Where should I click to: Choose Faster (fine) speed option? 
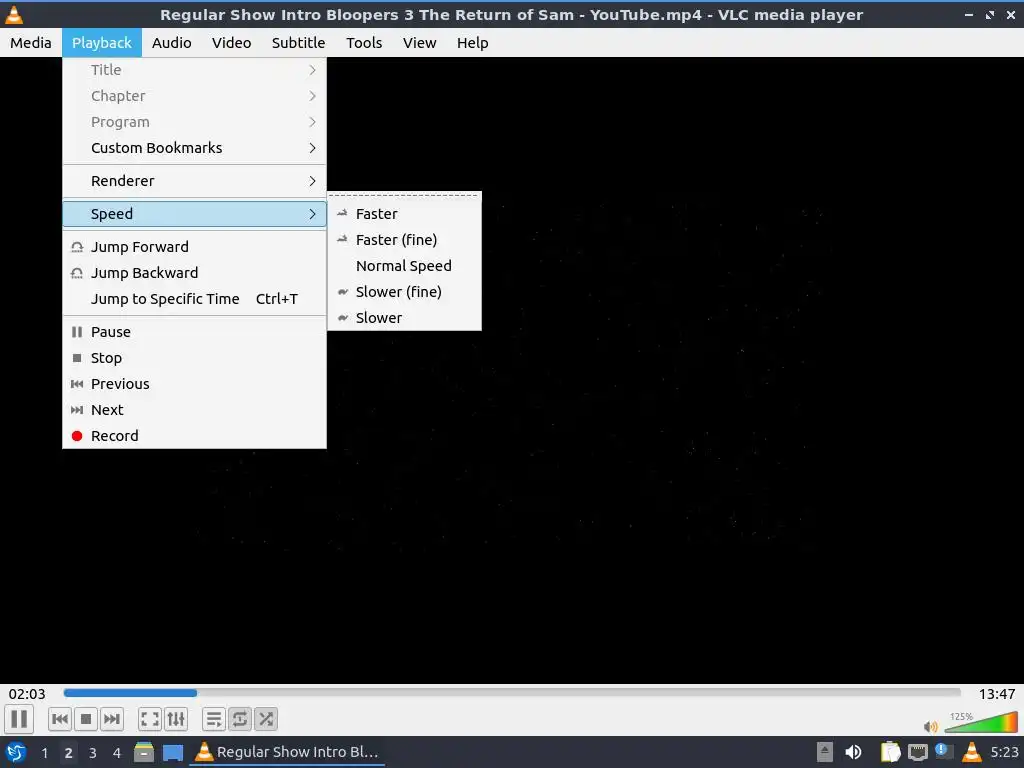pyautogui.click(x=404, y=240)
